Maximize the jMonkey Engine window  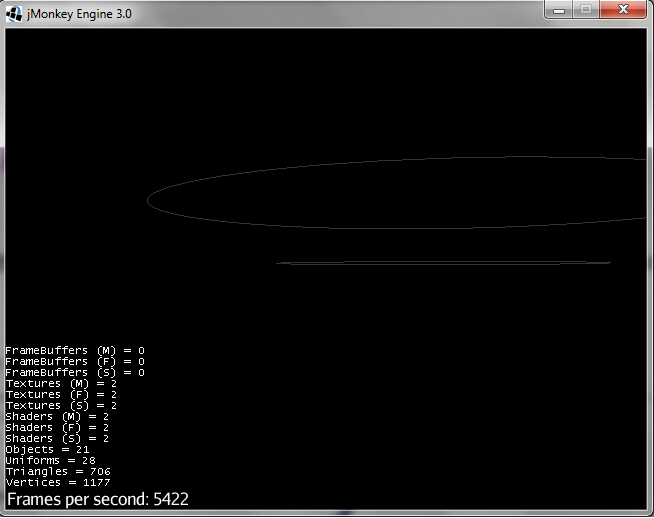click(x=585, y=10)
